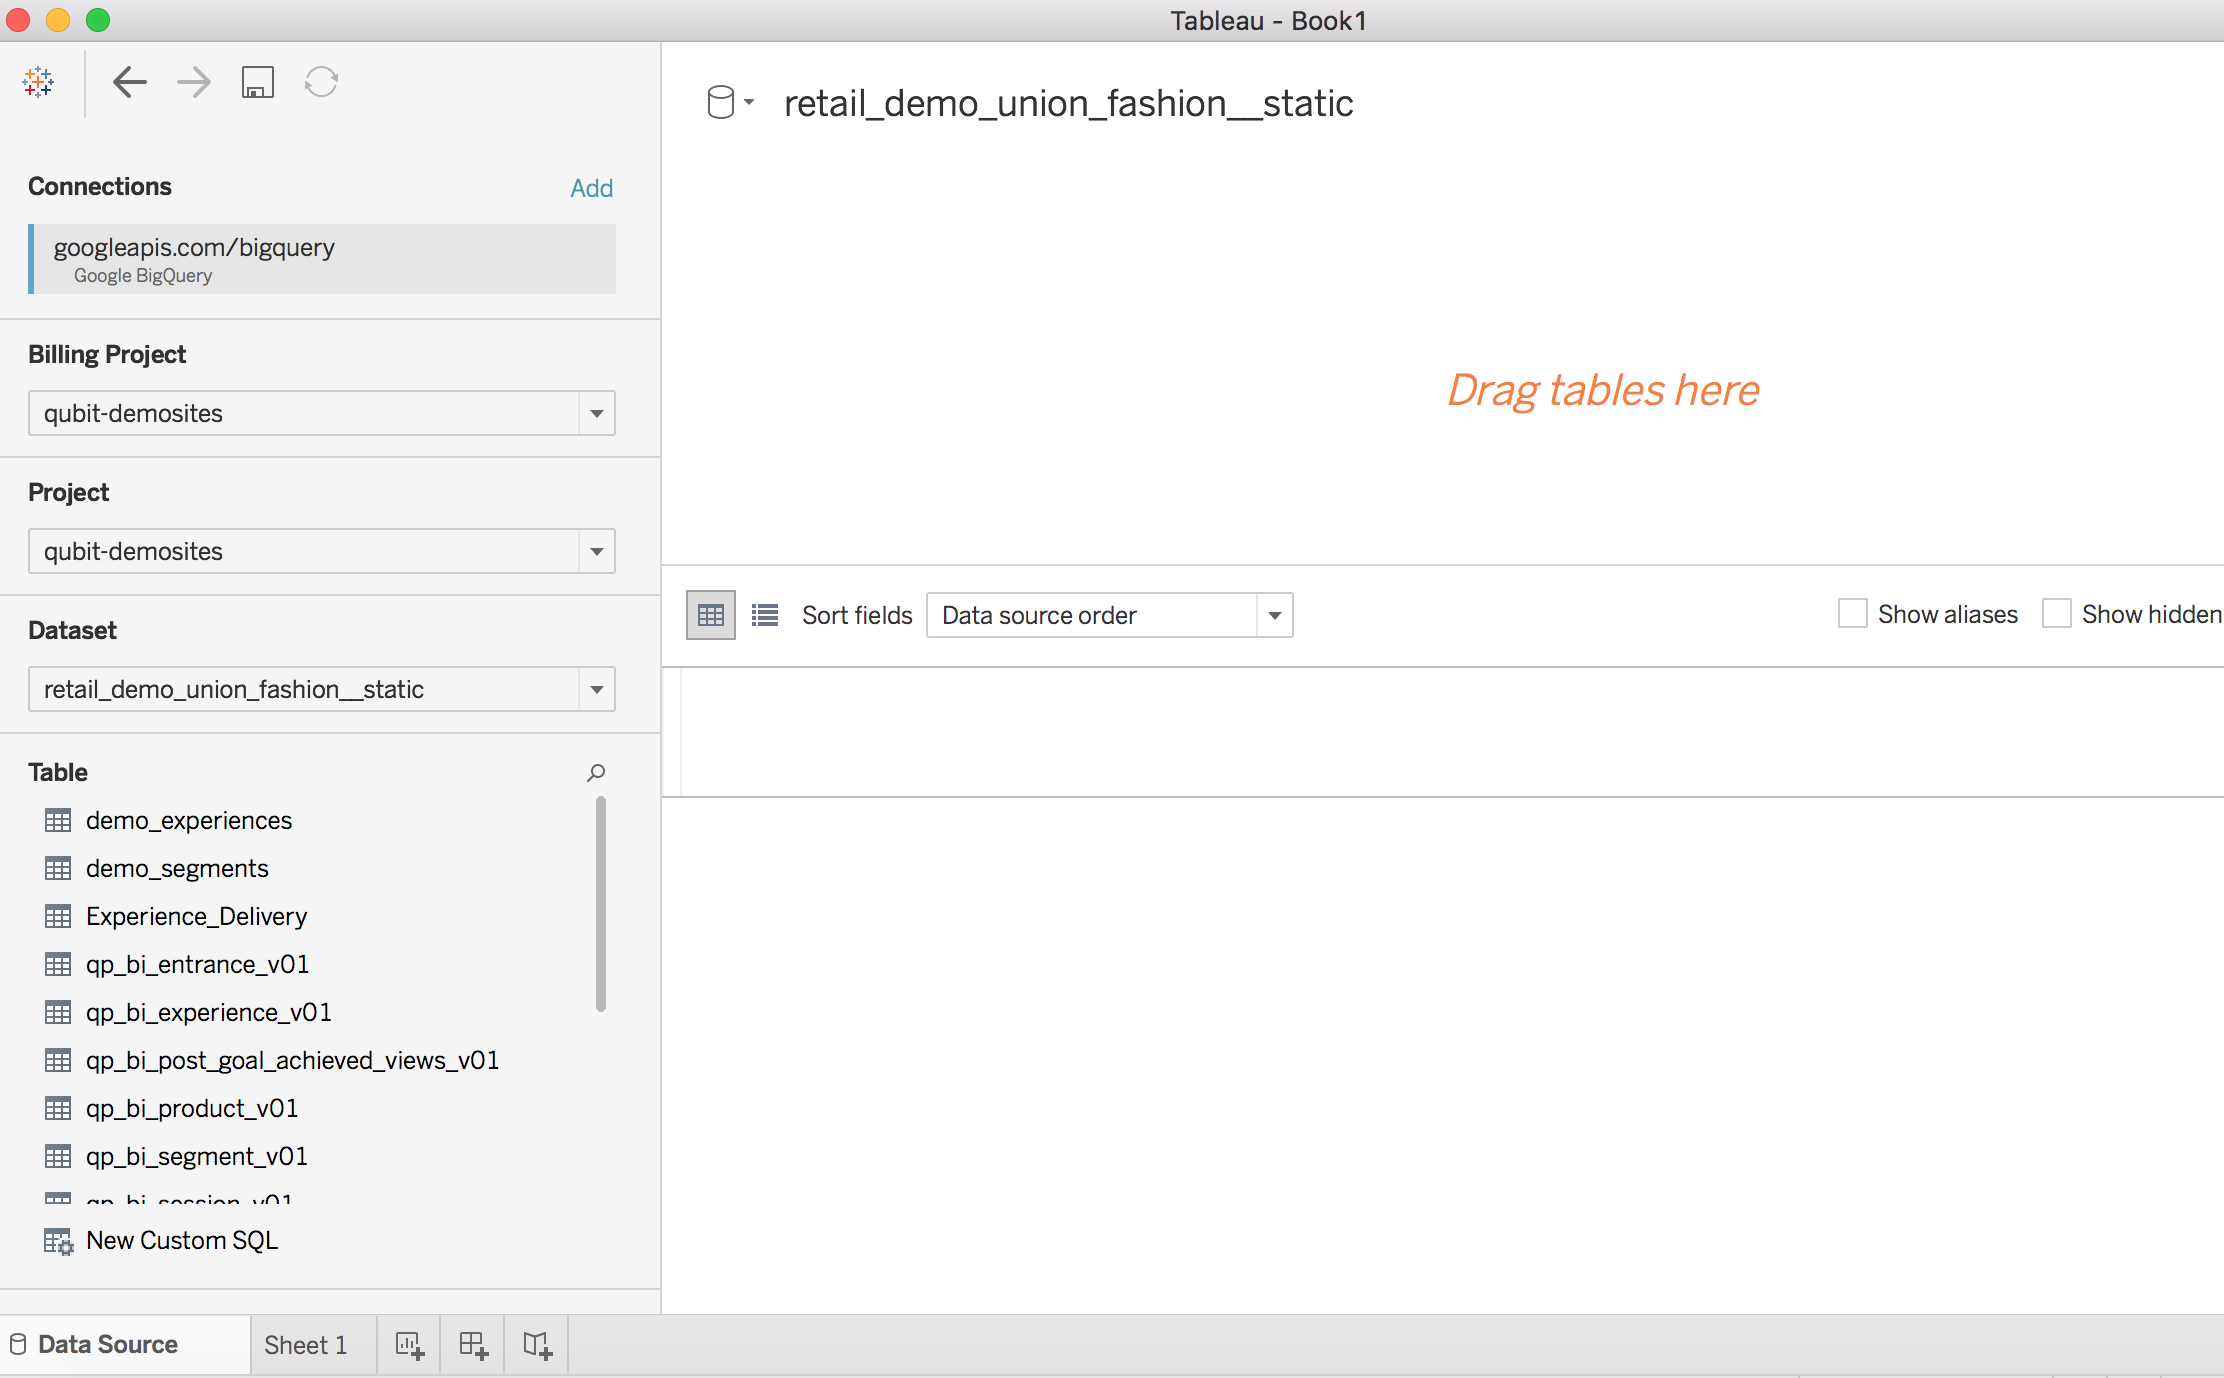The height and width of the screenshot is (1378, 2224).
Task: Click the Experience_Delivery table icon
Action: coord(58,916)
